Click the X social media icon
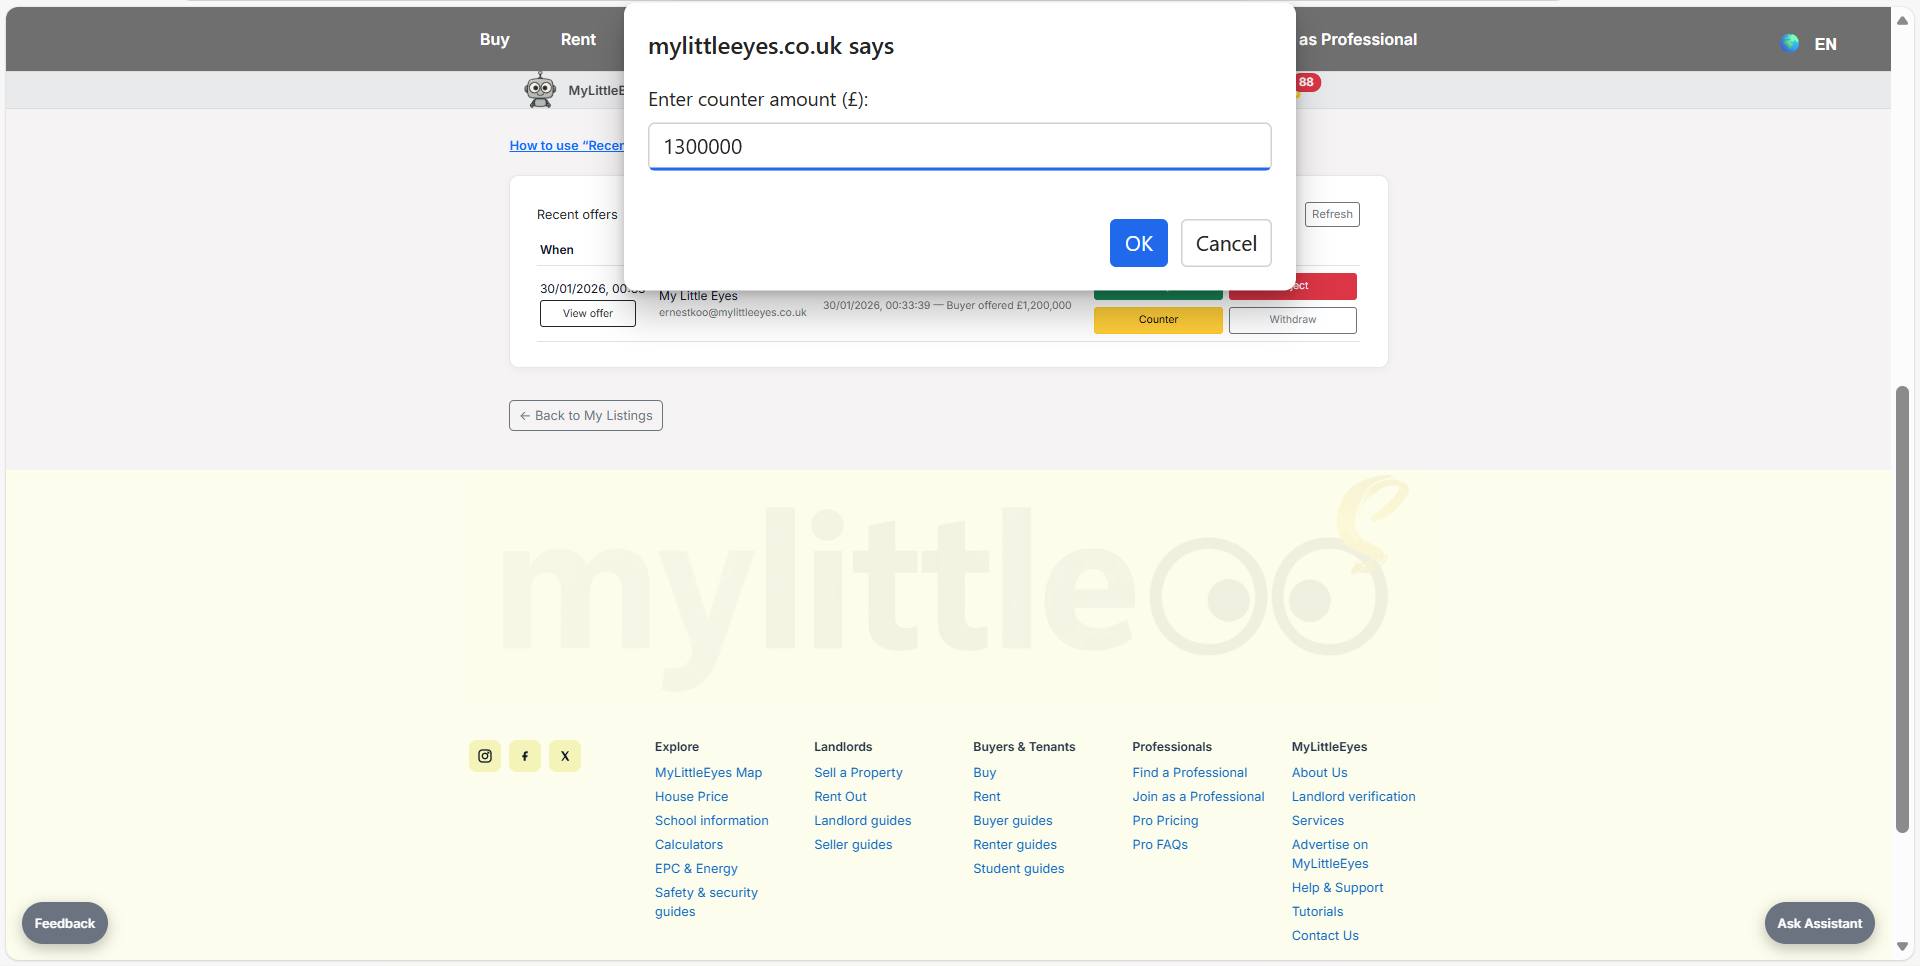Viewport: 1920px width, 966px height. click(x=565, y=756)
